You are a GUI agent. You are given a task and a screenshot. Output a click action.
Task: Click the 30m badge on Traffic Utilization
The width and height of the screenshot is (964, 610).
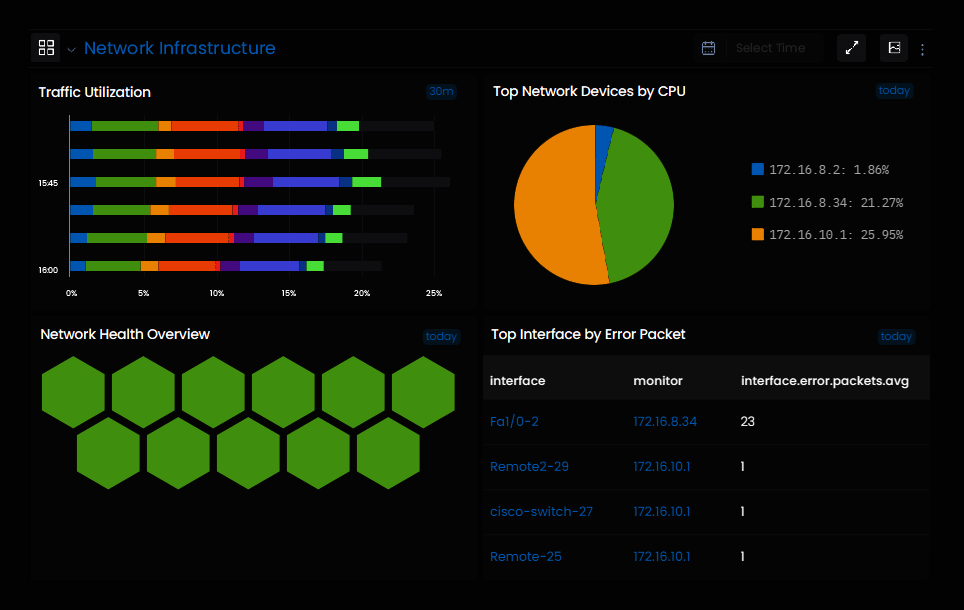tap(441, 92)
